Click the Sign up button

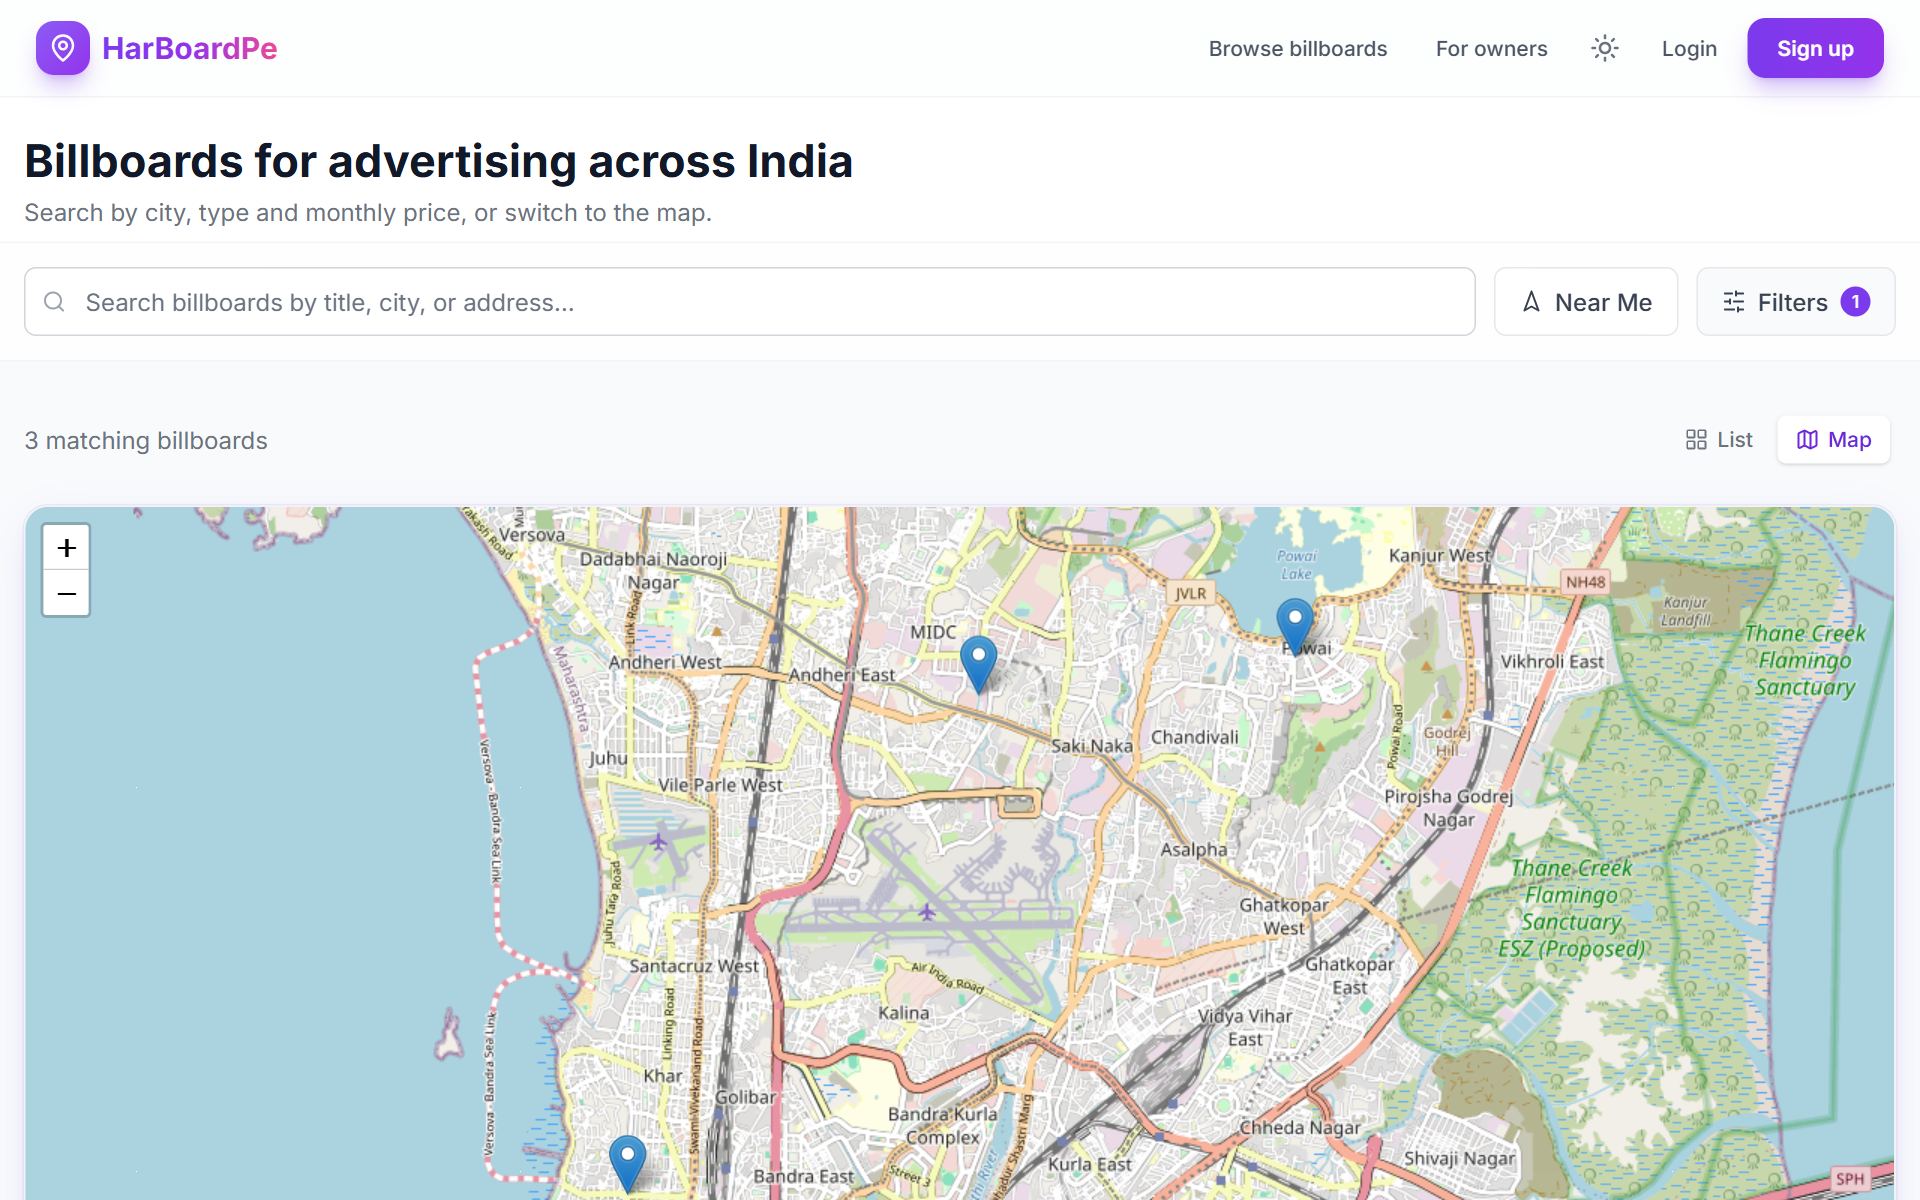pos(1815,48)
